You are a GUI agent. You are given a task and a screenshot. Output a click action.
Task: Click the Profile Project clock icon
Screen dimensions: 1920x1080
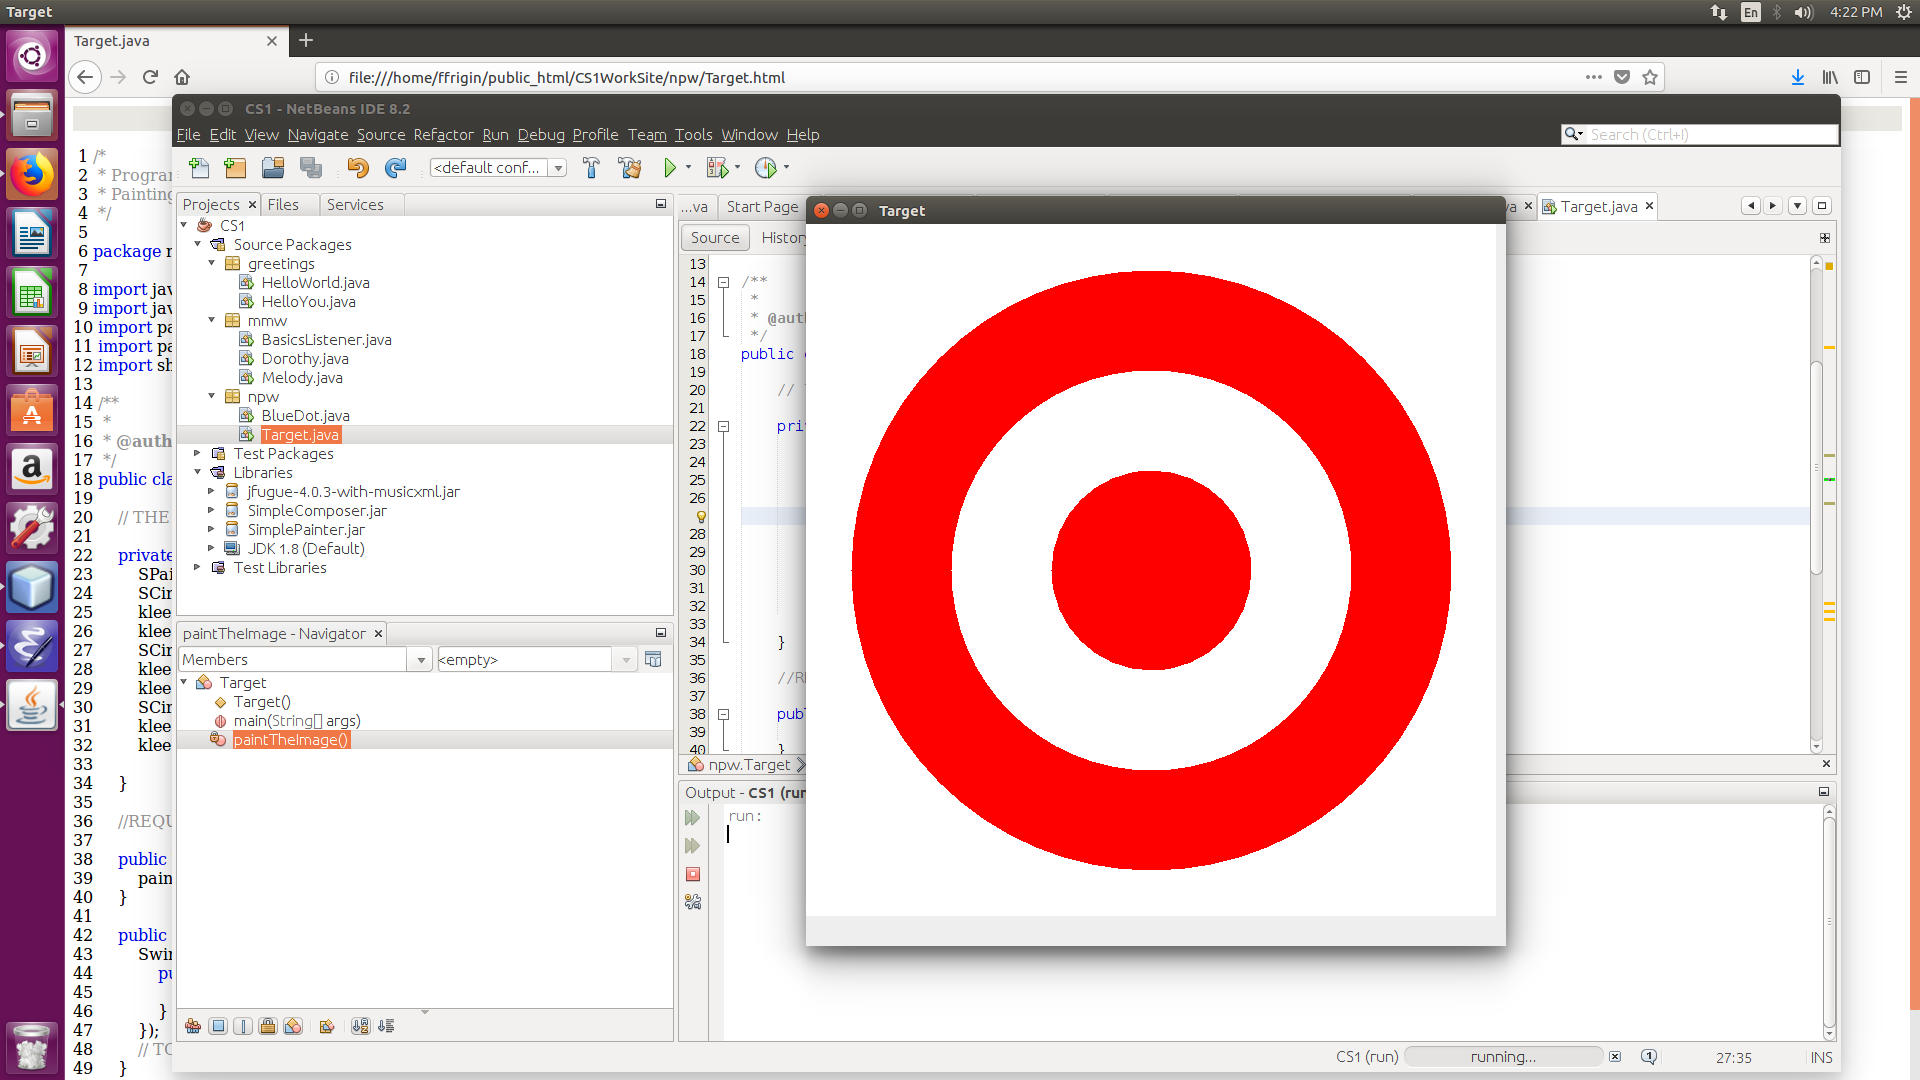(x=766, y=168)
